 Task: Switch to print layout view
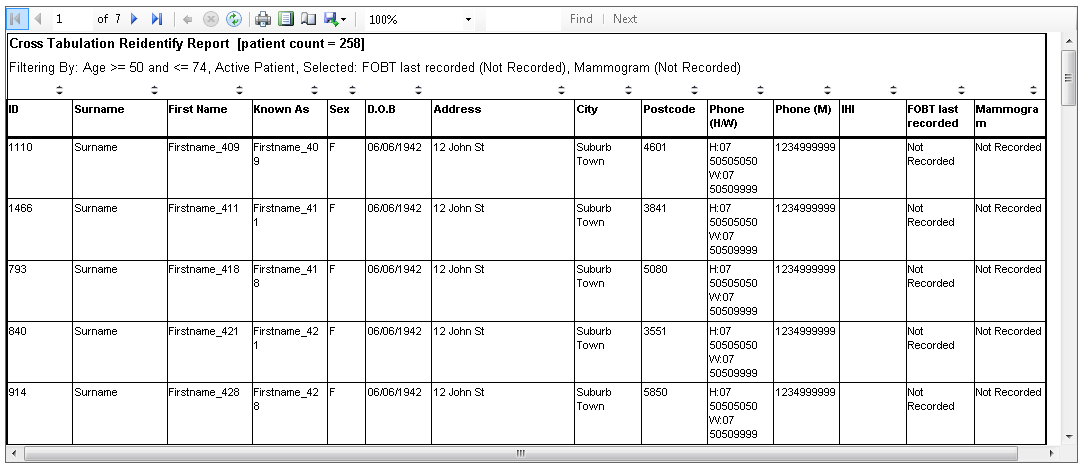click(286, 19)
